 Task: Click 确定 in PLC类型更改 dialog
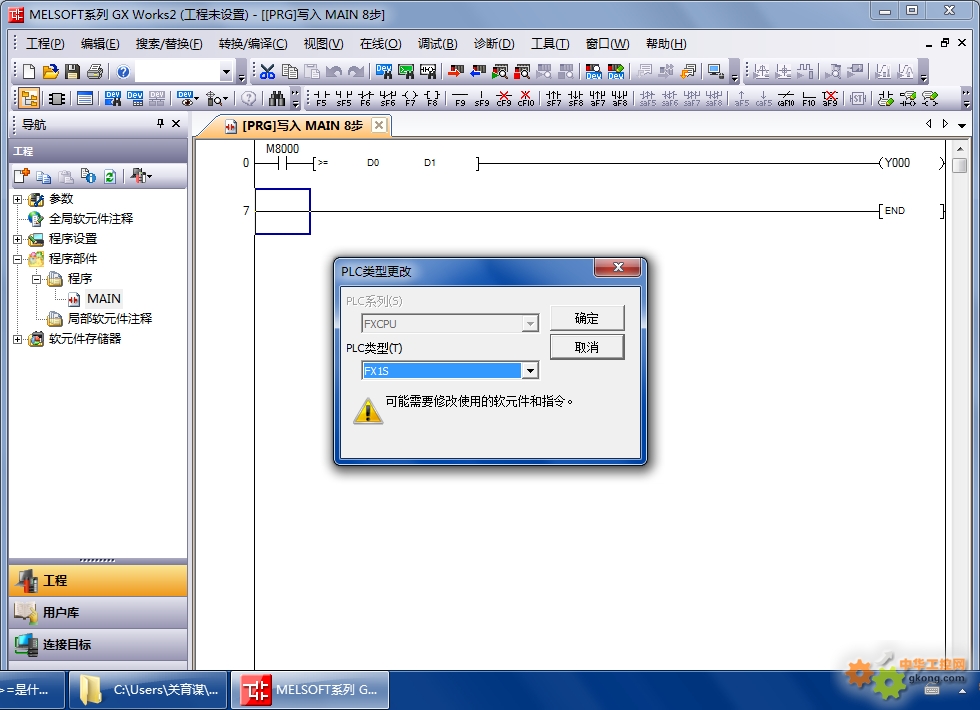click(587, 318)
